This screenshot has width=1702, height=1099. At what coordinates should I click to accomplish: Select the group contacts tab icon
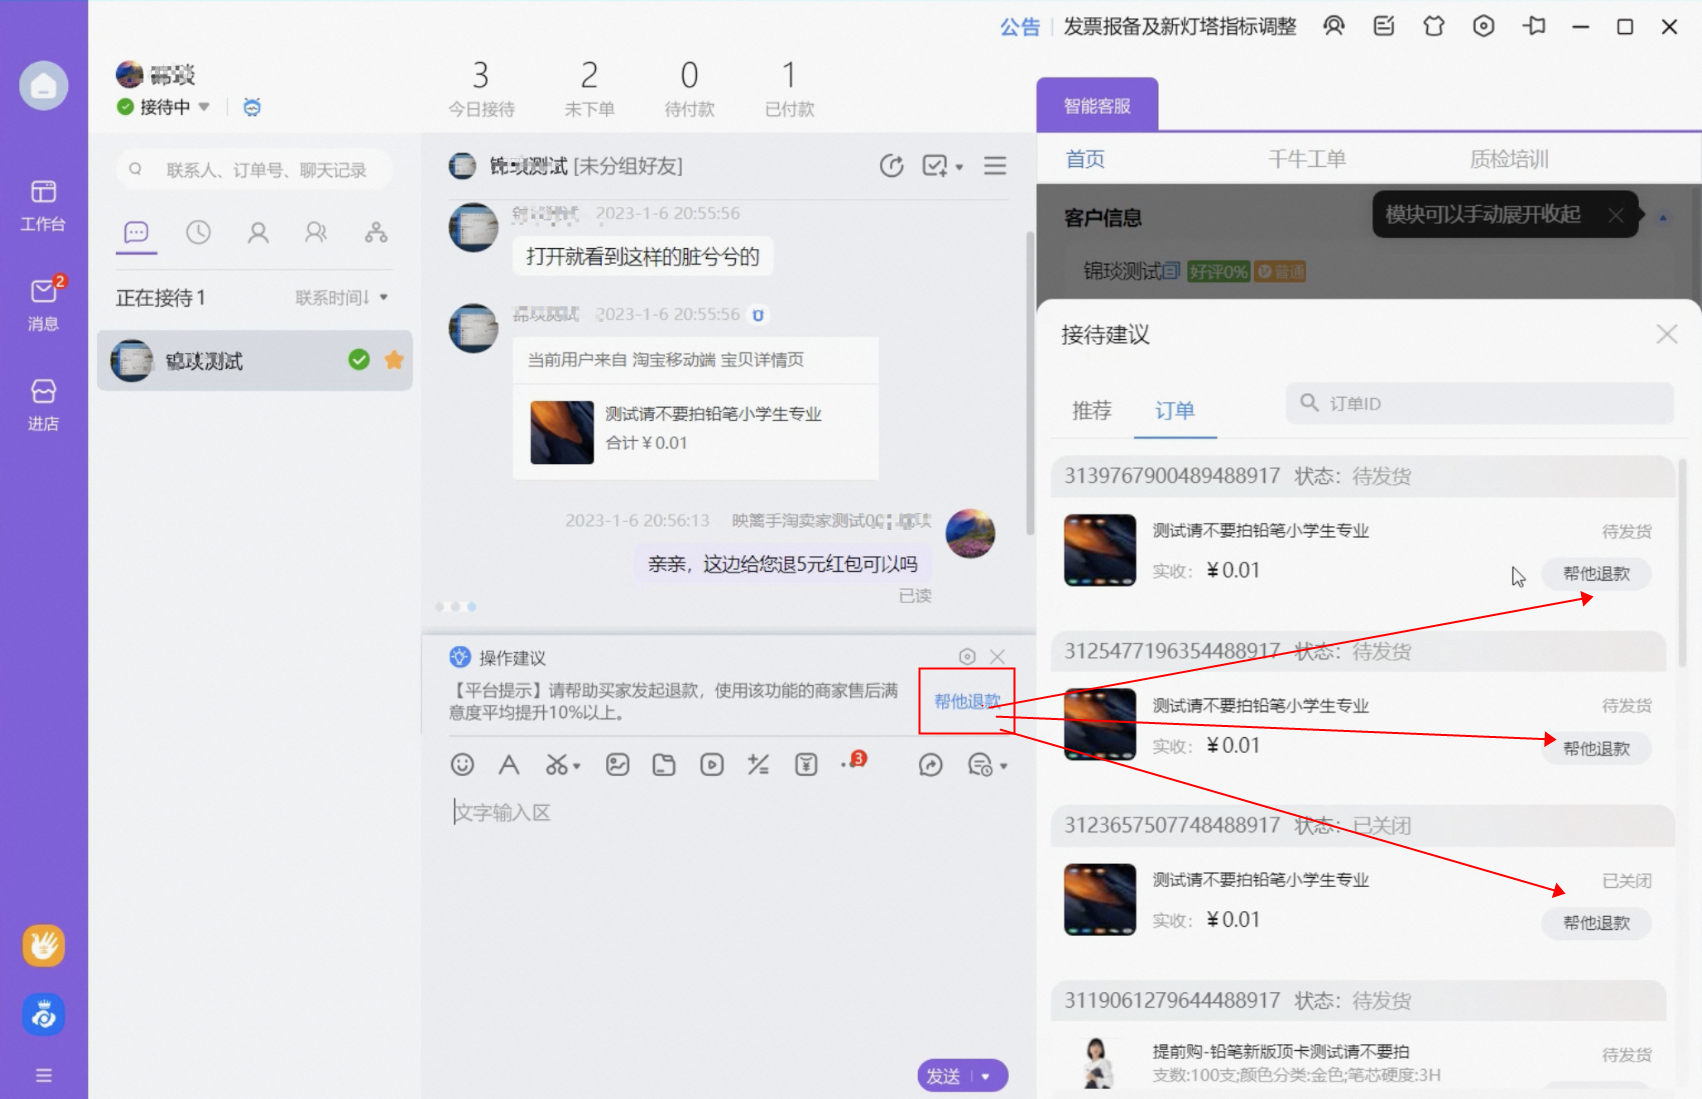316,233
